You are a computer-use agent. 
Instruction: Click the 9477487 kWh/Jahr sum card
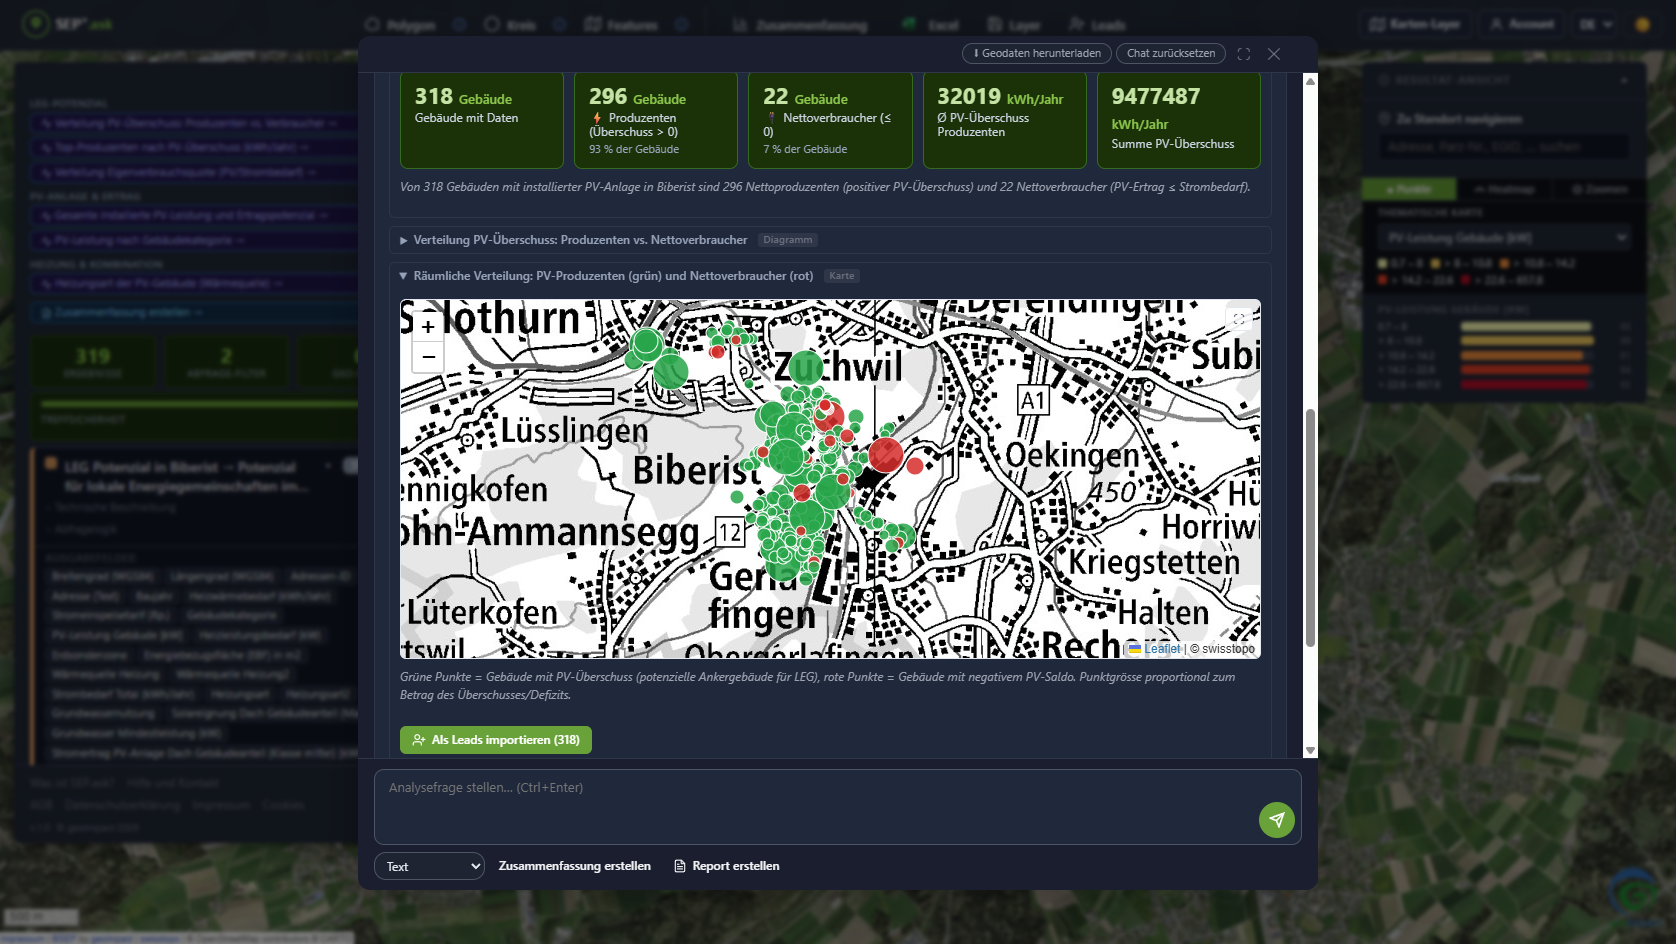tap(1179, 120)
